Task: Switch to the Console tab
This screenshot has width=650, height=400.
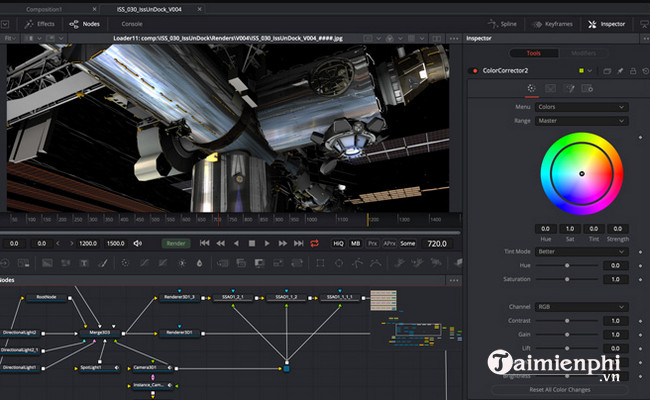Action: pyautogui.click(x=131, y=23)
